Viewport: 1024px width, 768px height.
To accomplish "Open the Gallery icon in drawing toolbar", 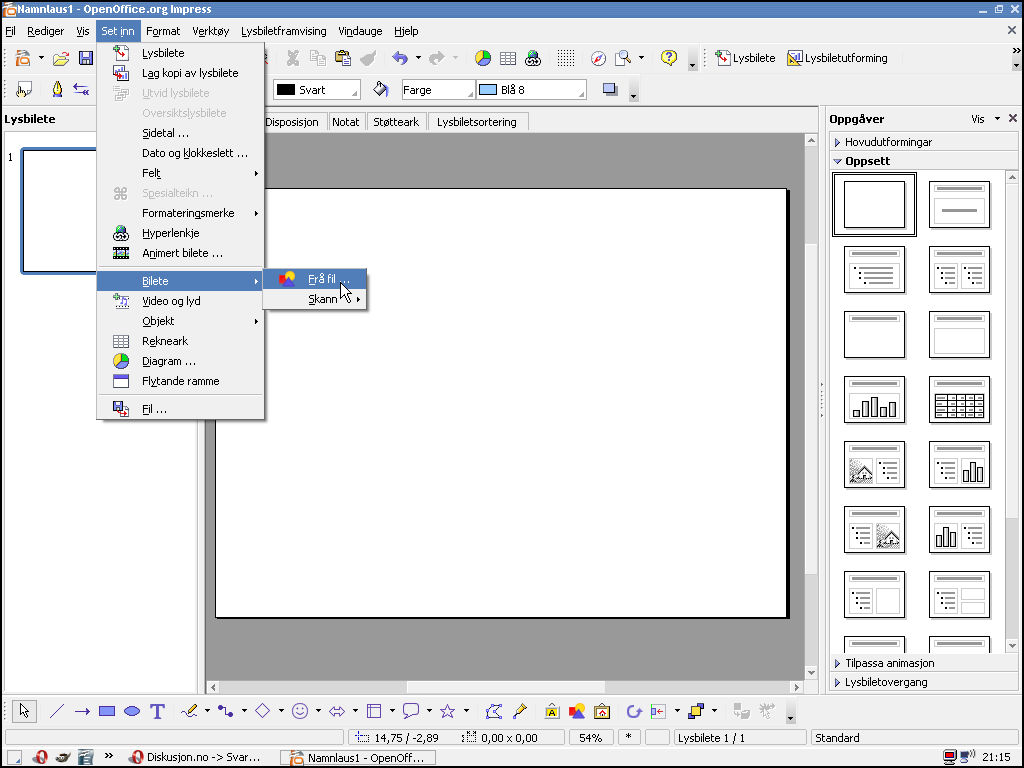I will click(x=602, y=711).
